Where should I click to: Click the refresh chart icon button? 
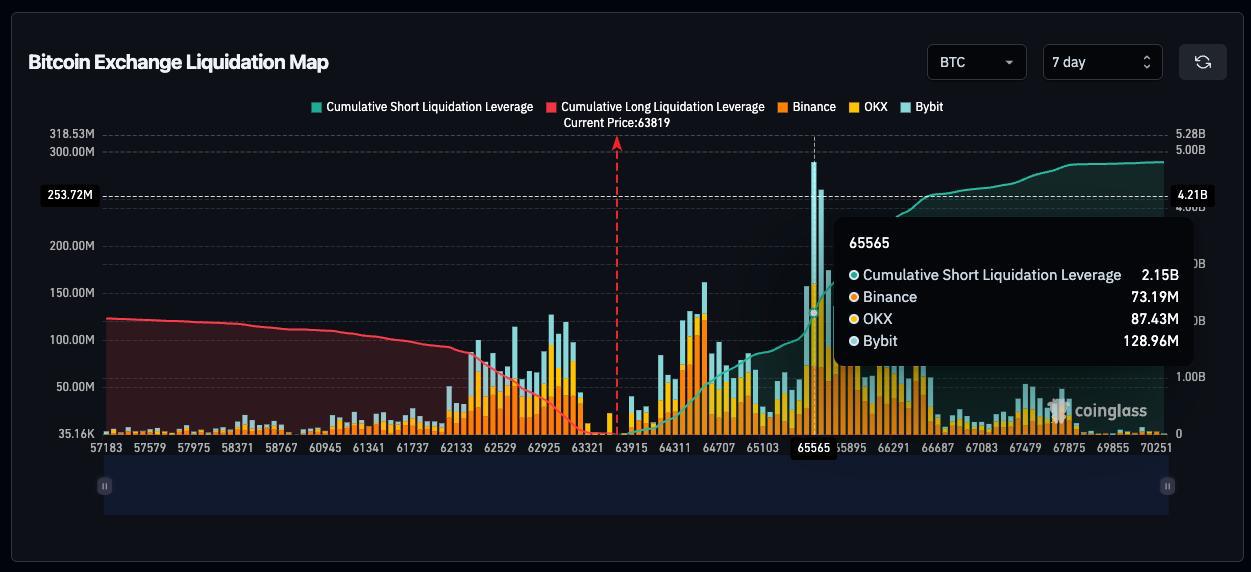coord(1203,62)
